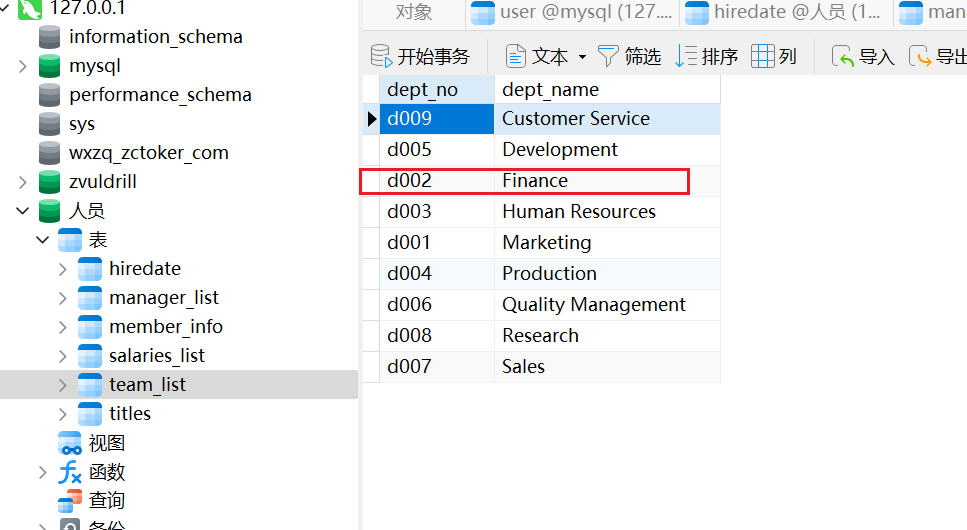Expand the hiredate table node
The width and height of the screenshot is (967, 530).
[62, 269]
